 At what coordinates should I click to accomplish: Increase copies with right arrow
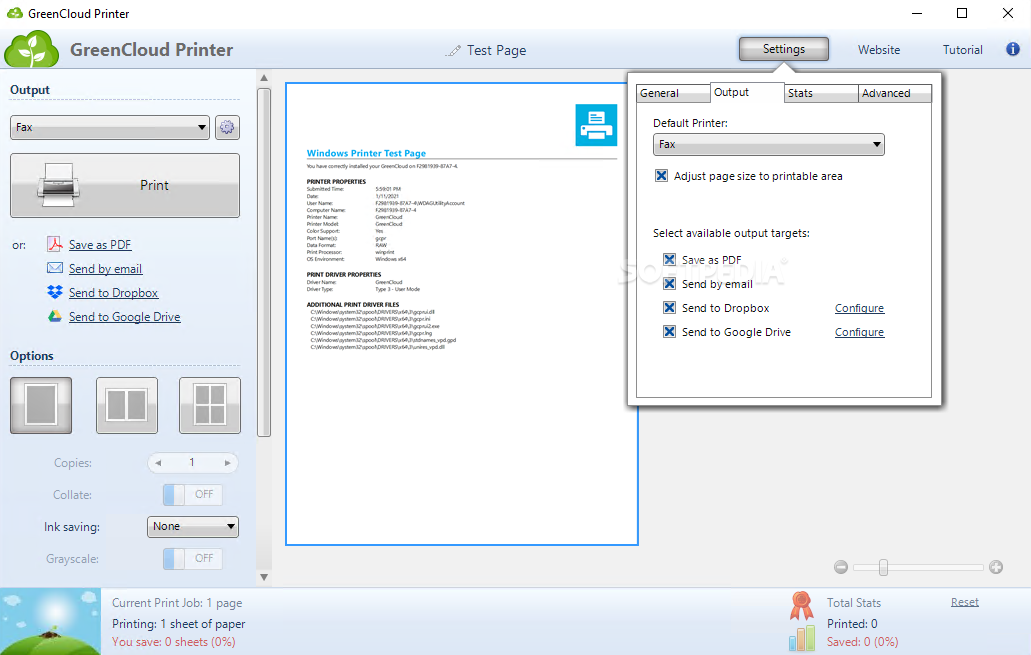pyautogui.click(x=228, y=463)
